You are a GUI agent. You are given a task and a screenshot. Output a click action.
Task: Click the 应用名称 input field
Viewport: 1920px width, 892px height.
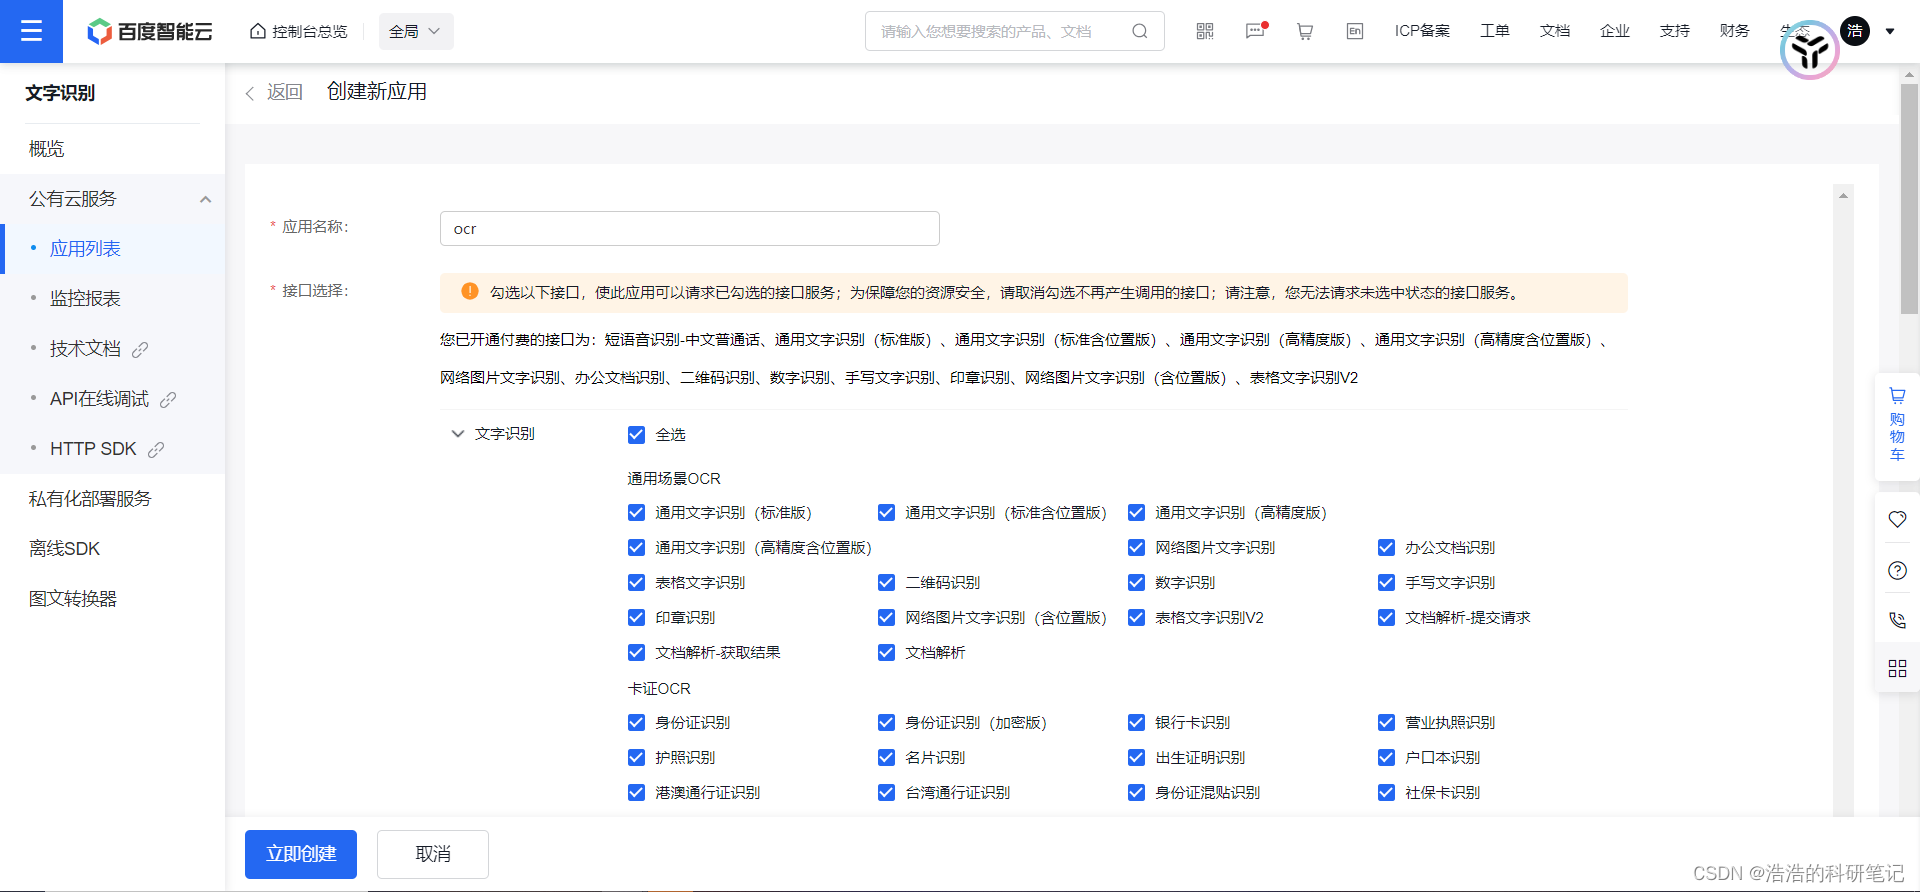point(690,228)
